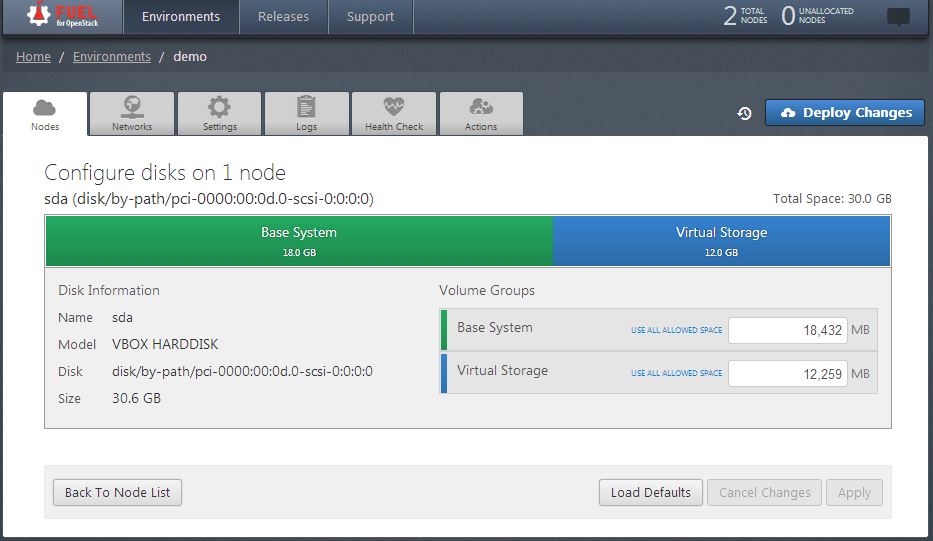Click the globe icon on Networks tab

click(132, 107)
